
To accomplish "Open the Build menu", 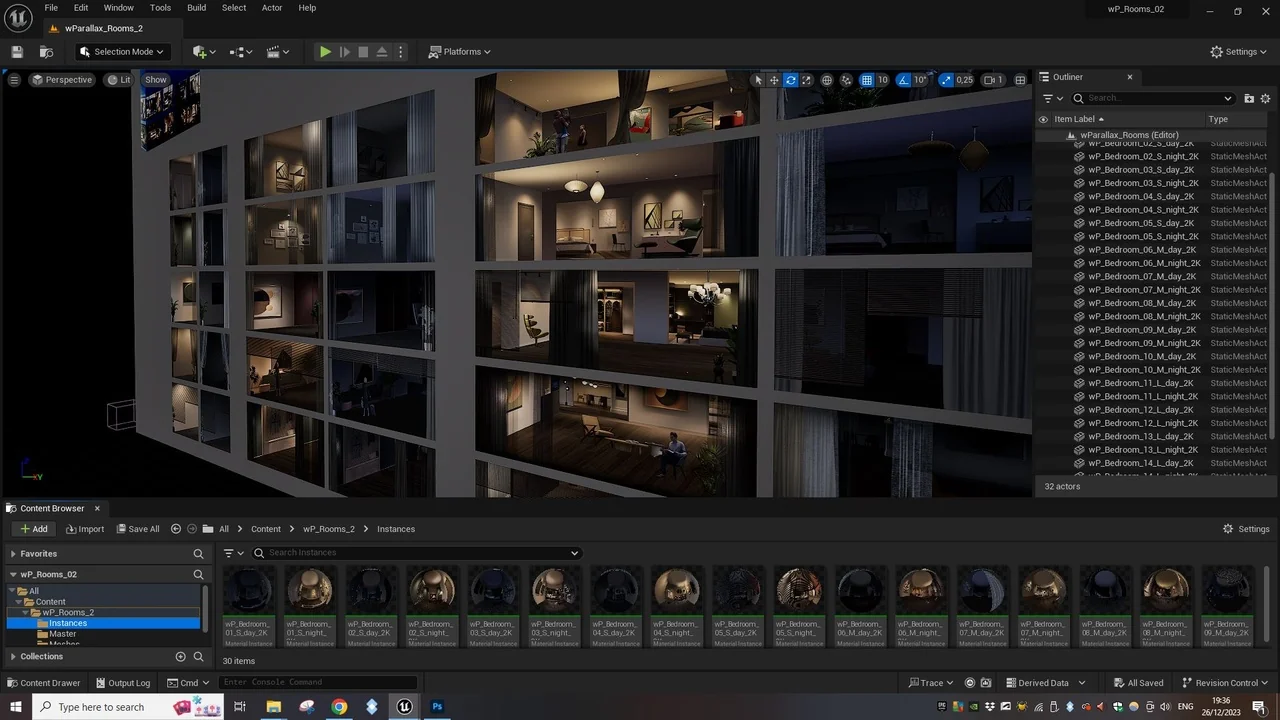I will tap(196, 8).
